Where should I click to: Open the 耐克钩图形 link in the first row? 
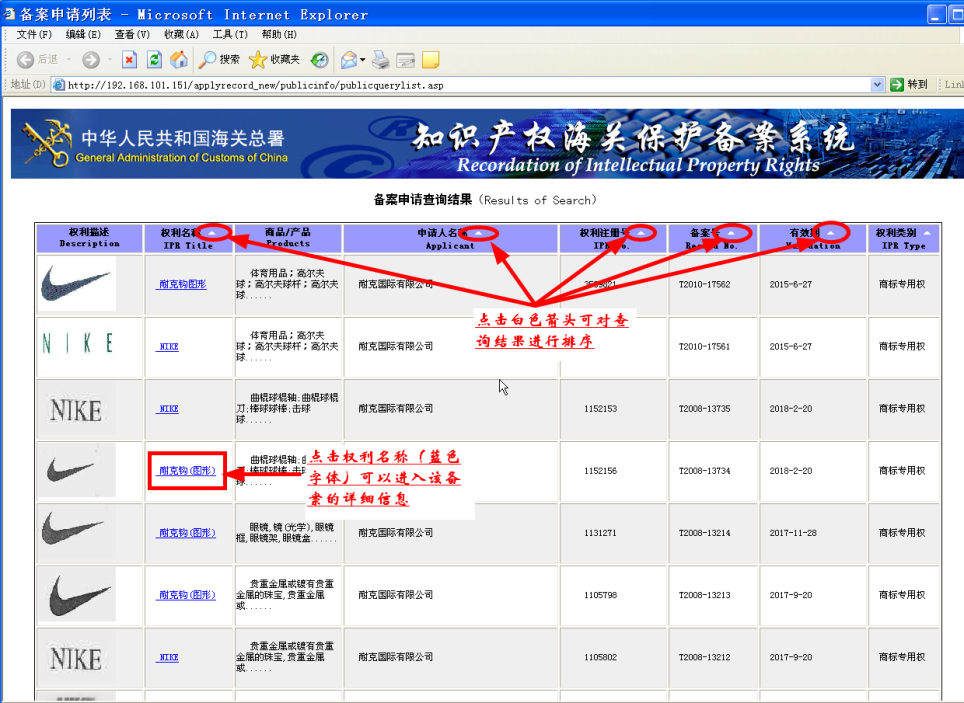(182, 284)
